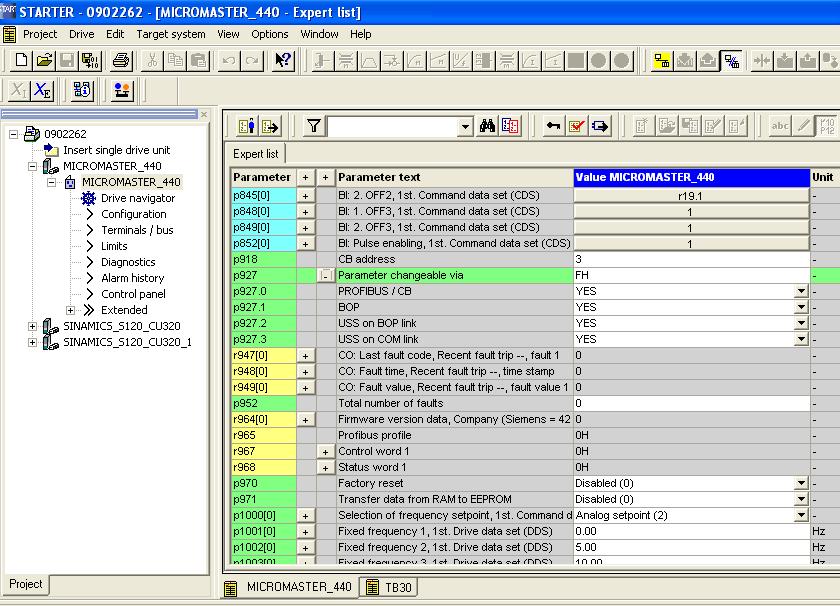Open the filter text combo box dropdown
Viewport: 840px width, 606px height.
coord(466,127)
